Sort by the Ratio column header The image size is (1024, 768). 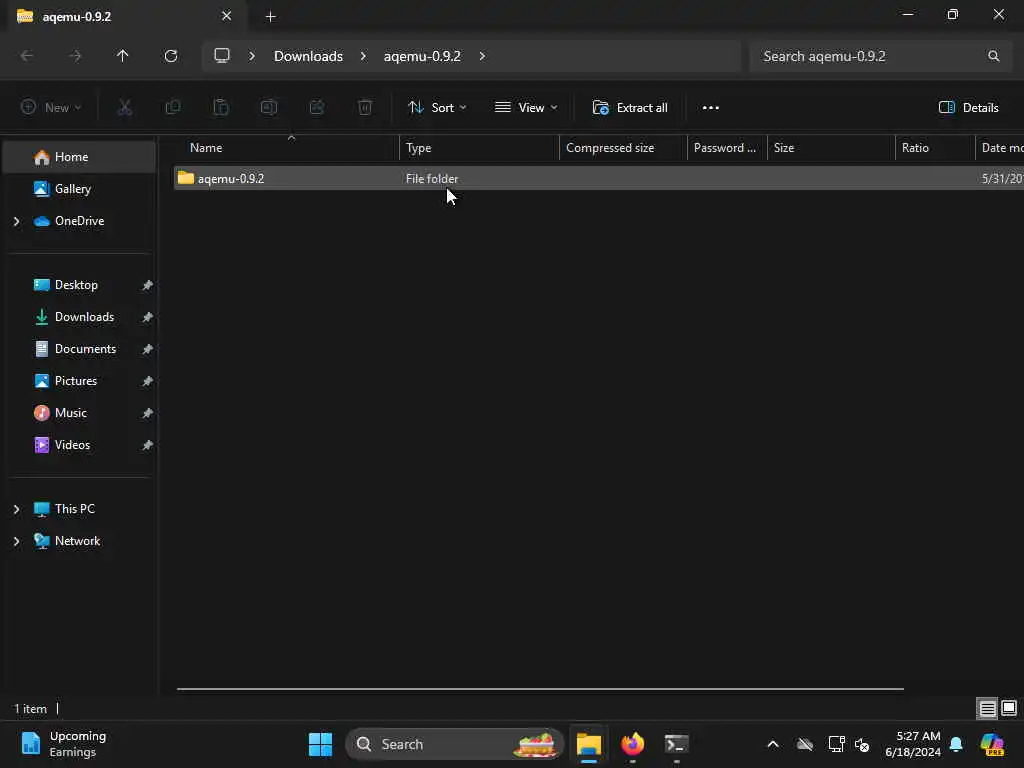pyautogui.click(x=935, y=148)
